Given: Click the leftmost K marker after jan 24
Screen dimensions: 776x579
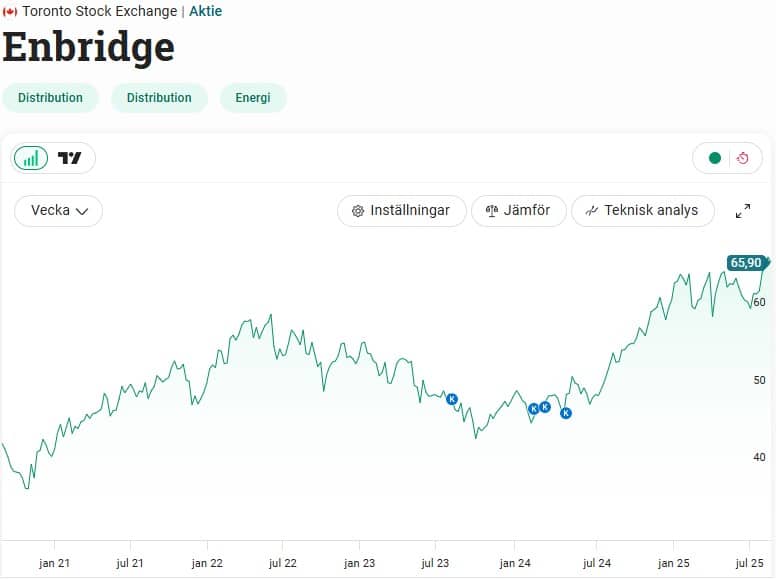Looking at the screenshot, I should (533, 408).
